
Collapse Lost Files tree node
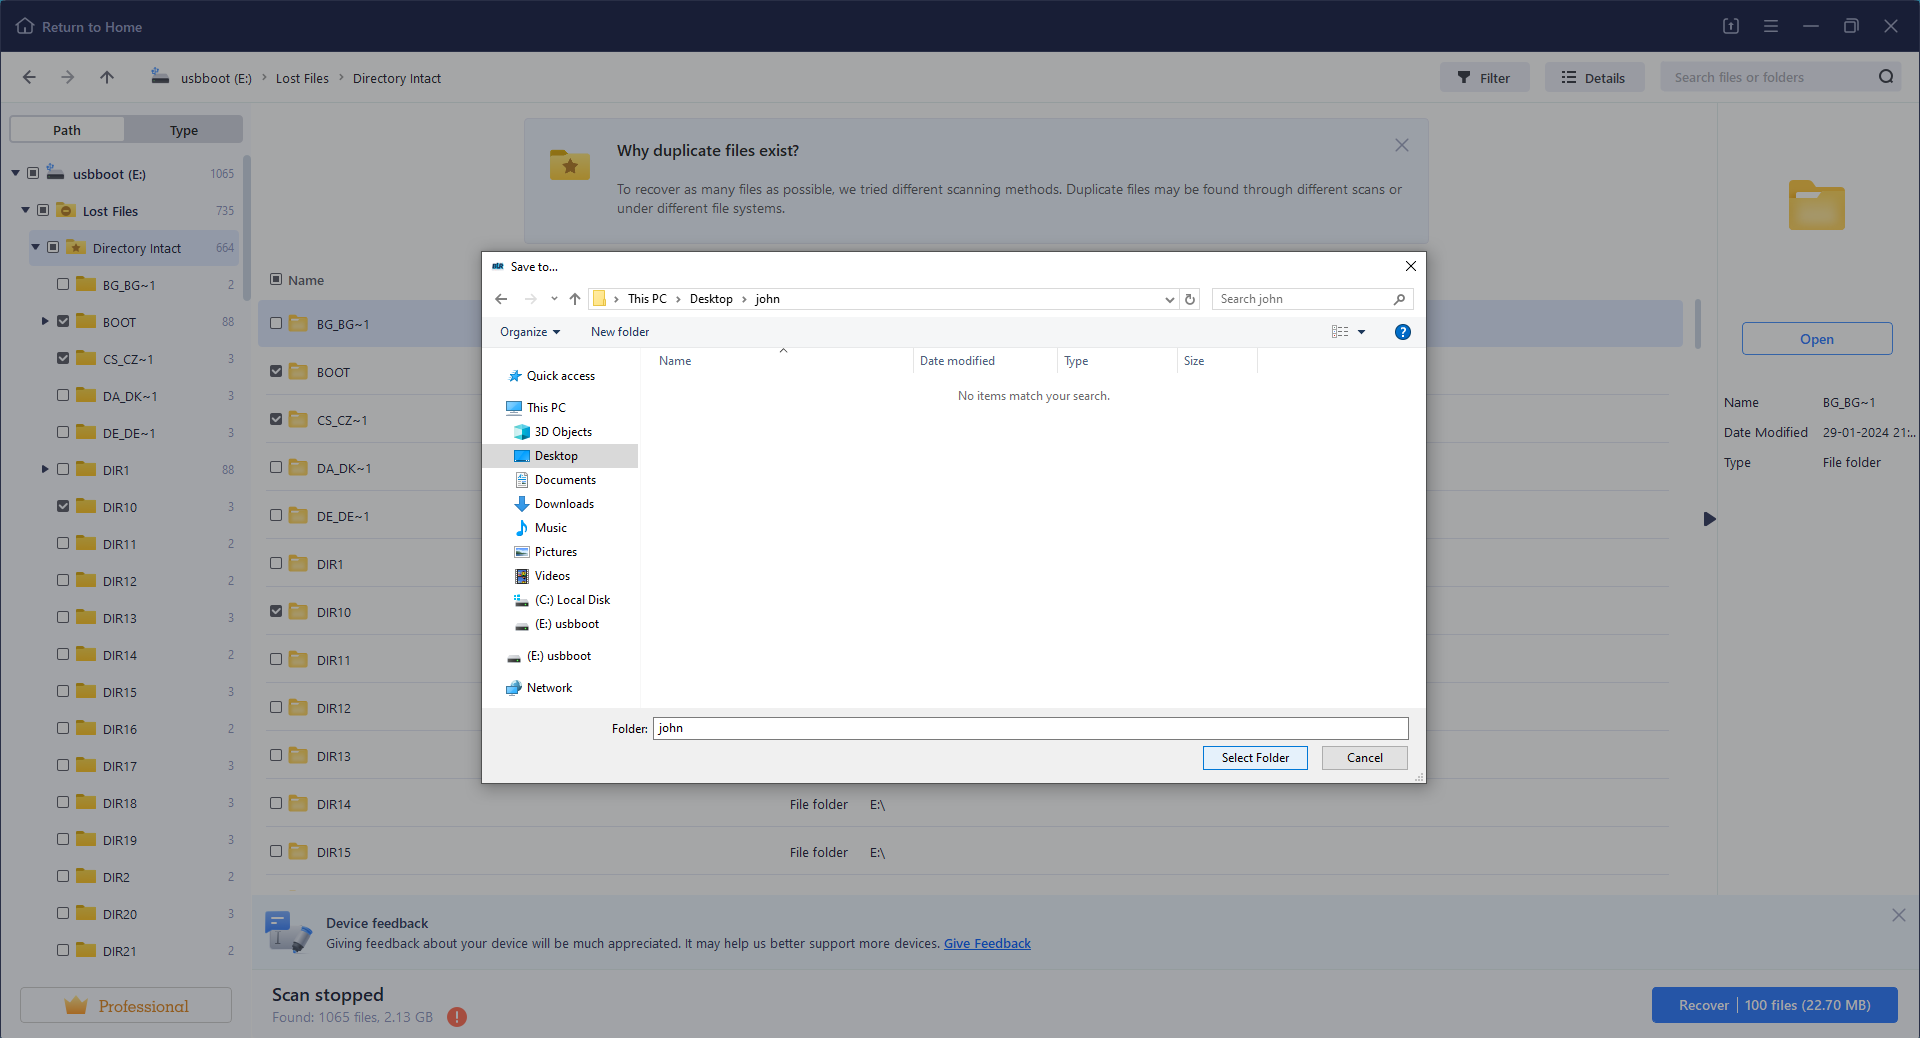26,210
